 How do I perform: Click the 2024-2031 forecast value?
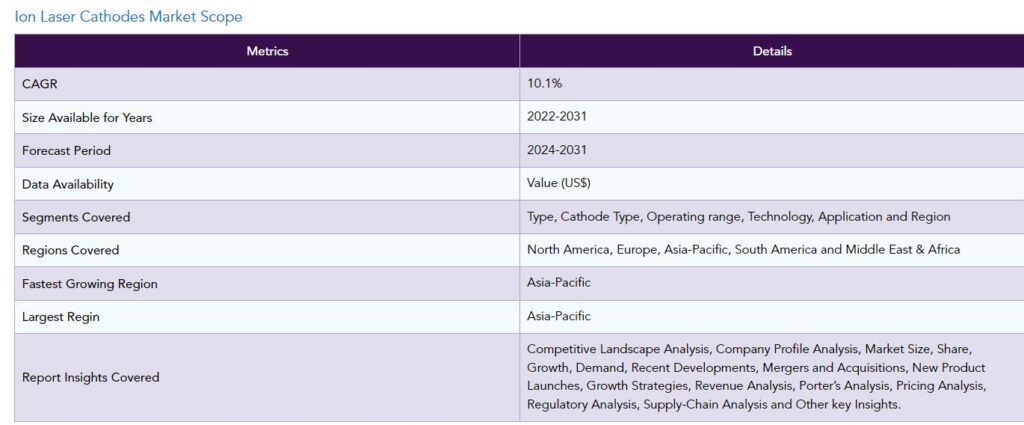coord(556,150)
